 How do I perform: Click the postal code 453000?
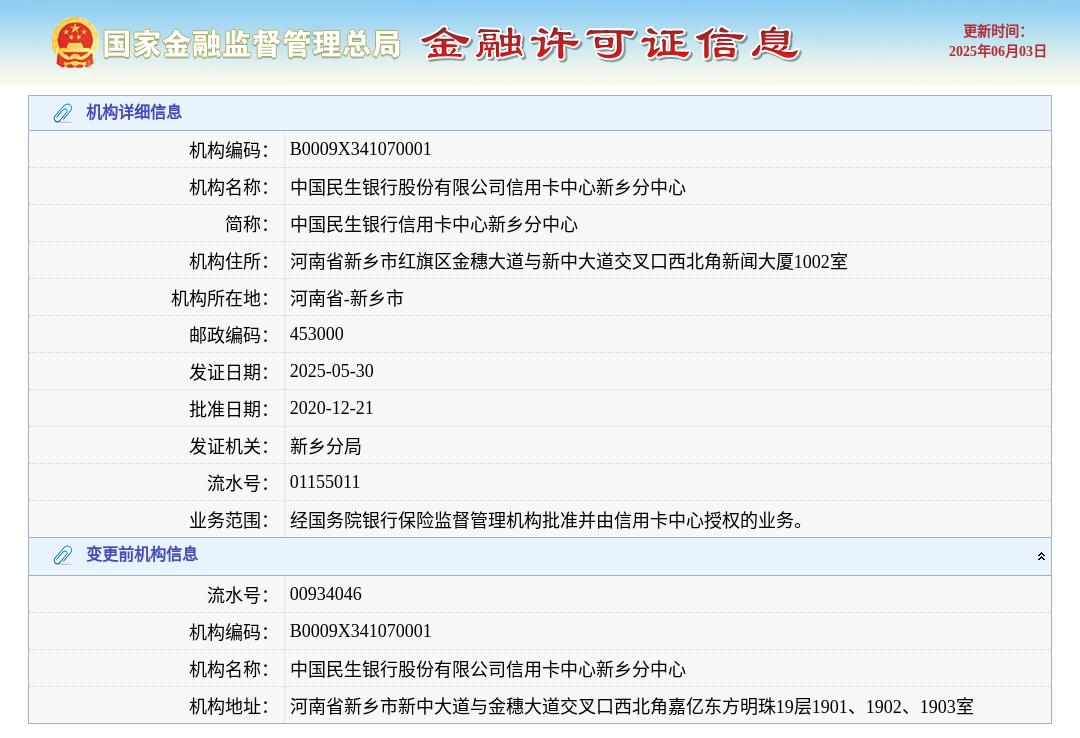(317, 334)
